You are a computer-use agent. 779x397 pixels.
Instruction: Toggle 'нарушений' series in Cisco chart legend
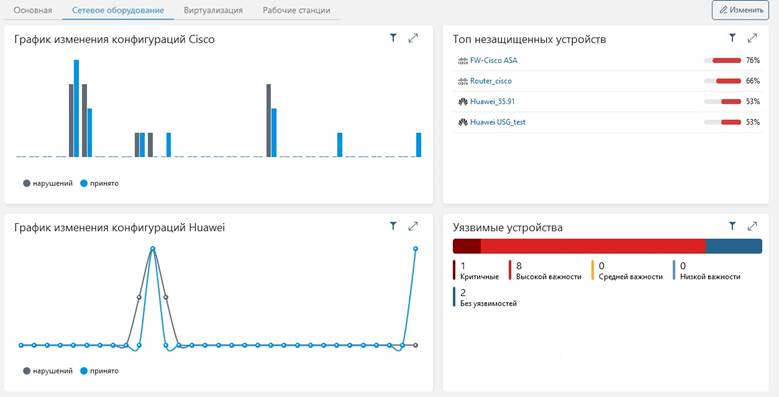[48, 183]
